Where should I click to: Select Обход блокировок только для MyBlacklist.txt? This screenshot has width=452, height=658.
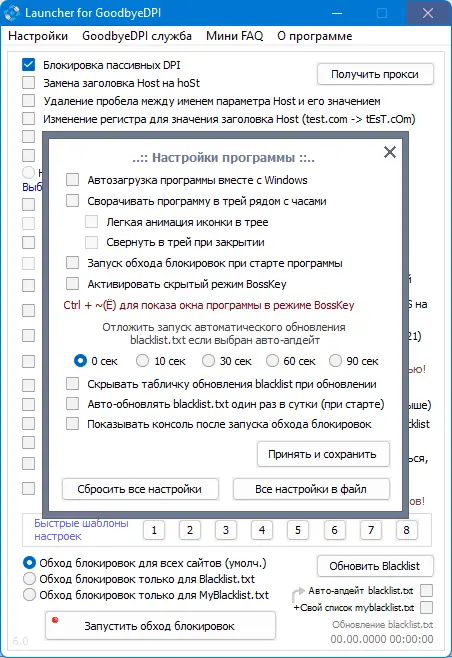[29, 595]
